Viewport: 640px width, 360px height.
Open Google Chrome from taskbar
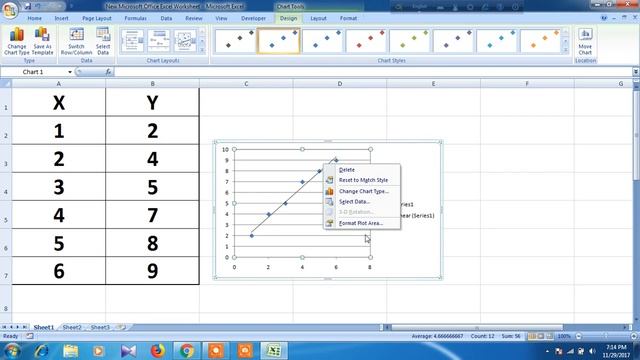(x=187, y=351)
